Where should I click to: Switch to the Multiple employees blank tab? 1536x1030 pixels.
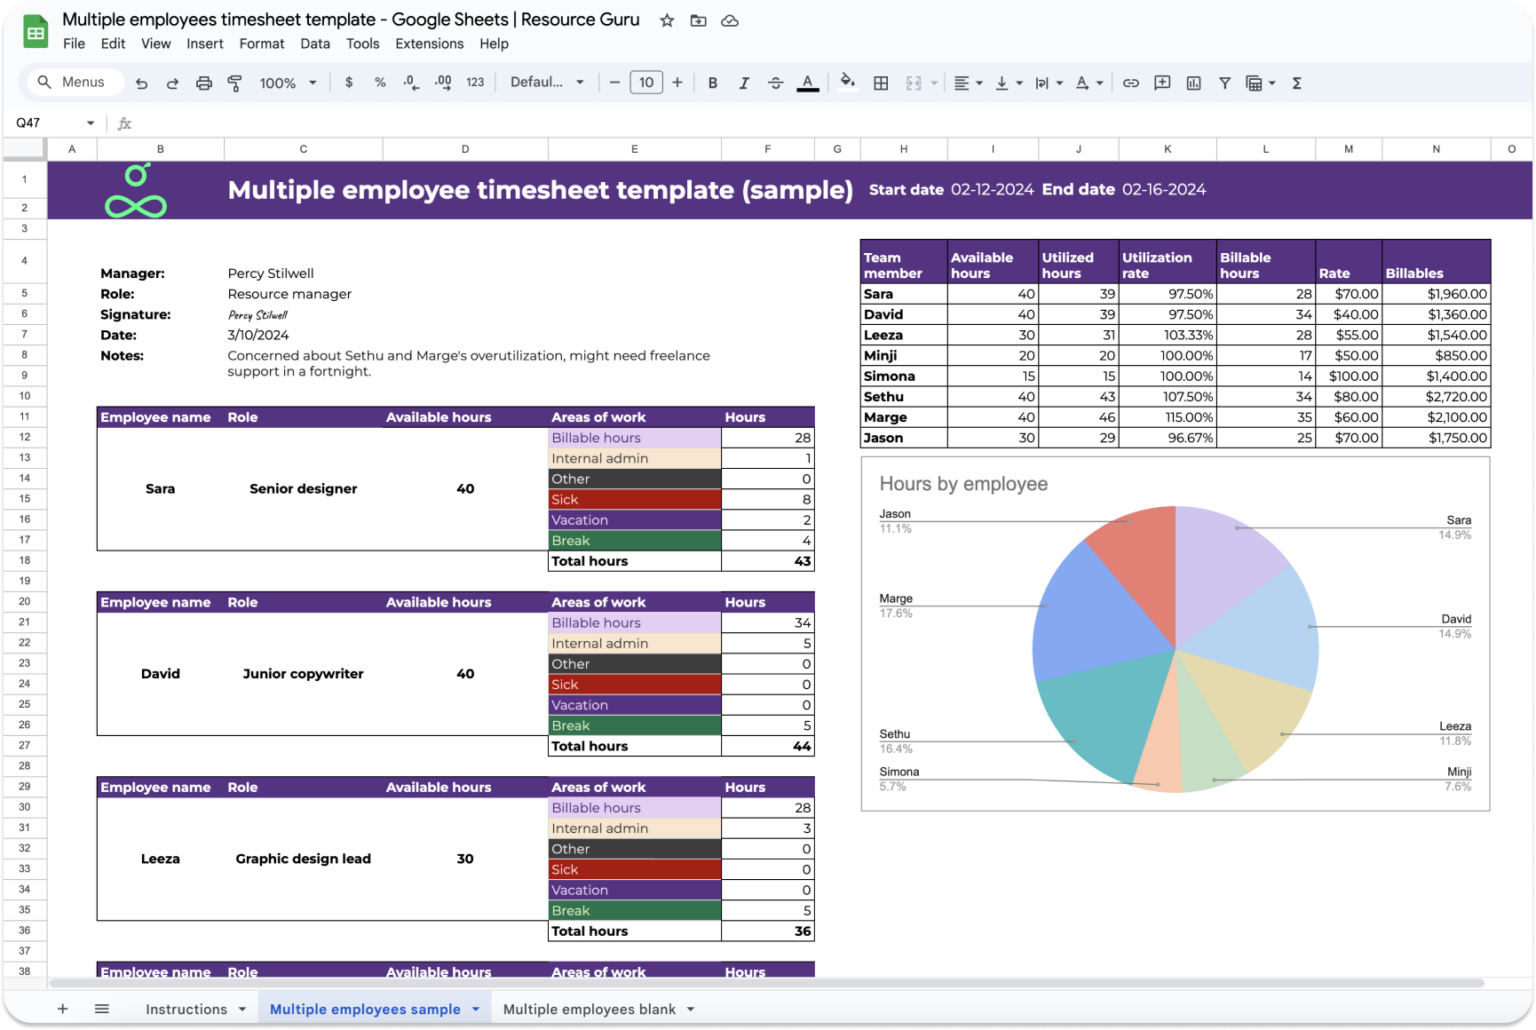pos(590,1009)
